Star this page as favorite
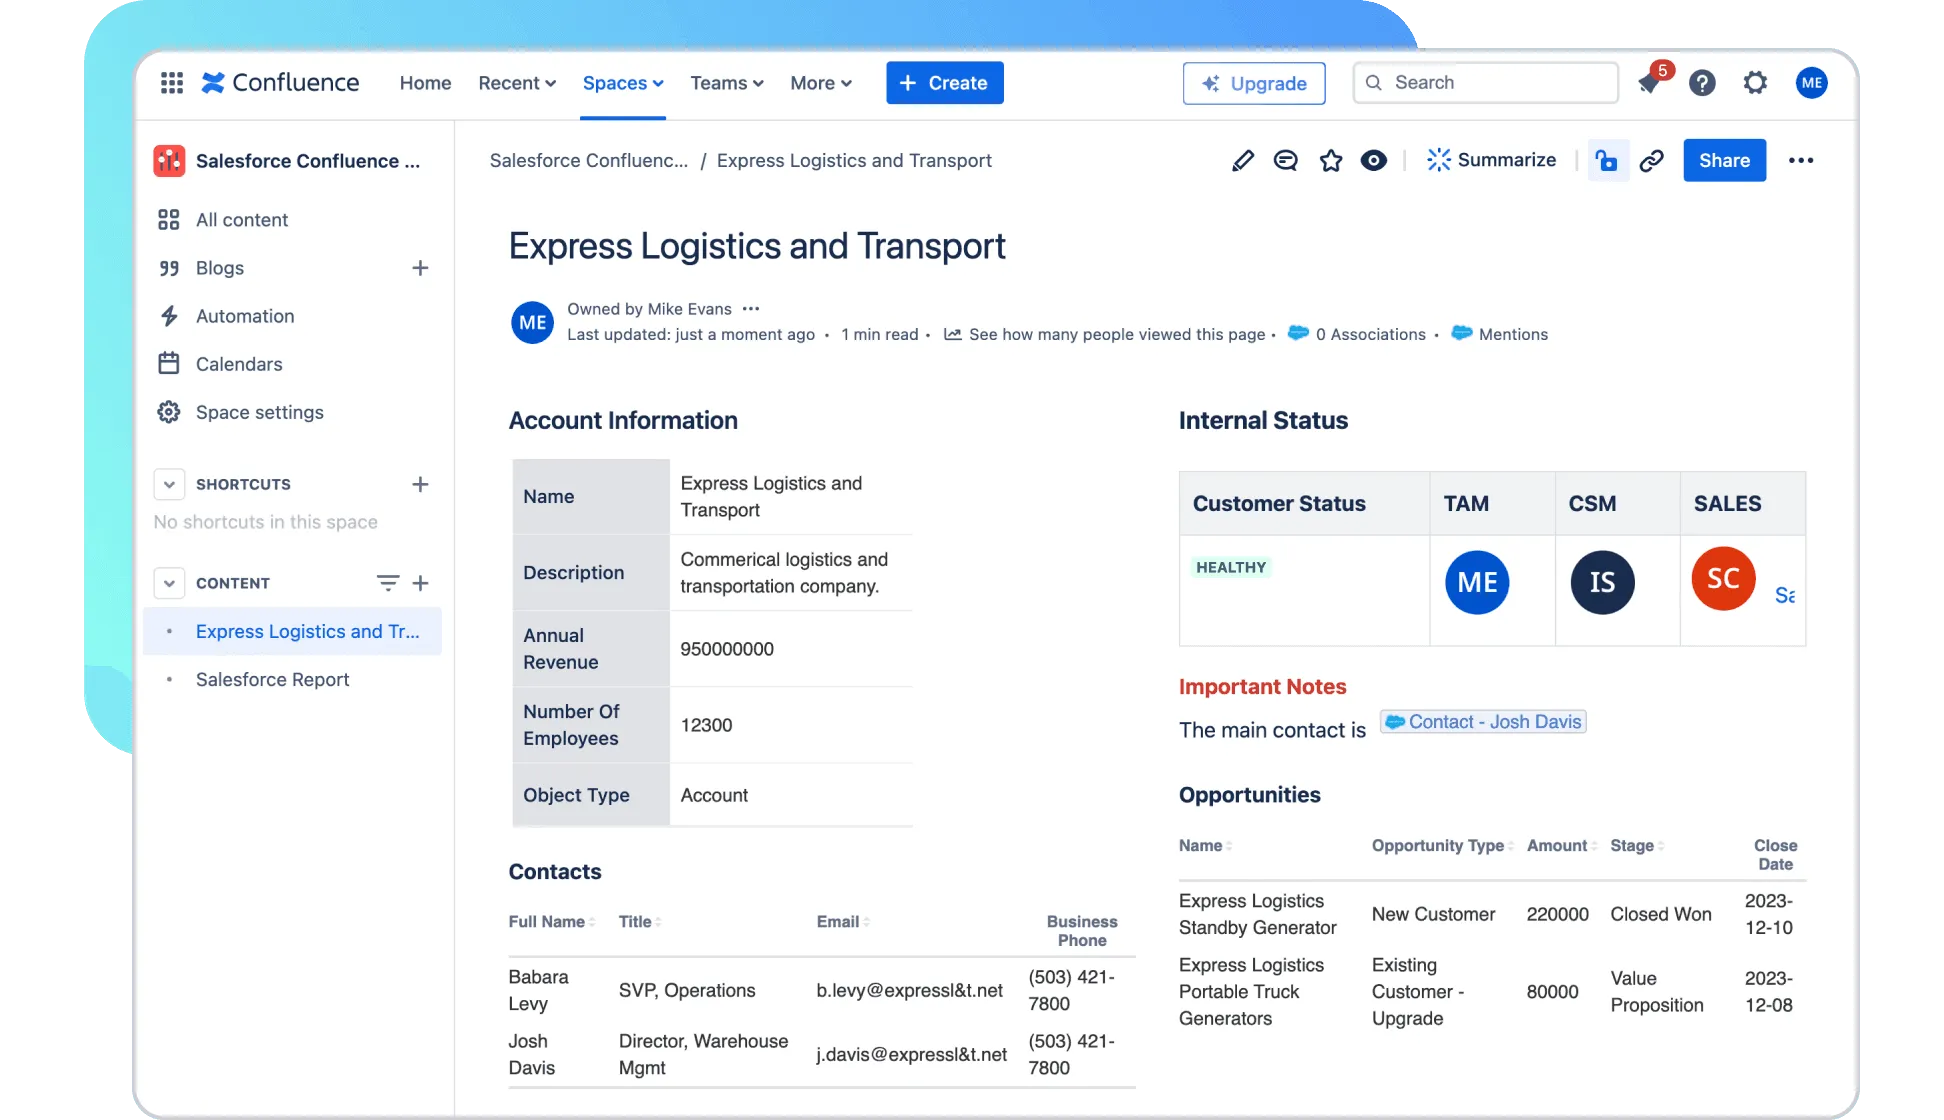This screenshot has width=1944, height=1120. coord(1330,160)
